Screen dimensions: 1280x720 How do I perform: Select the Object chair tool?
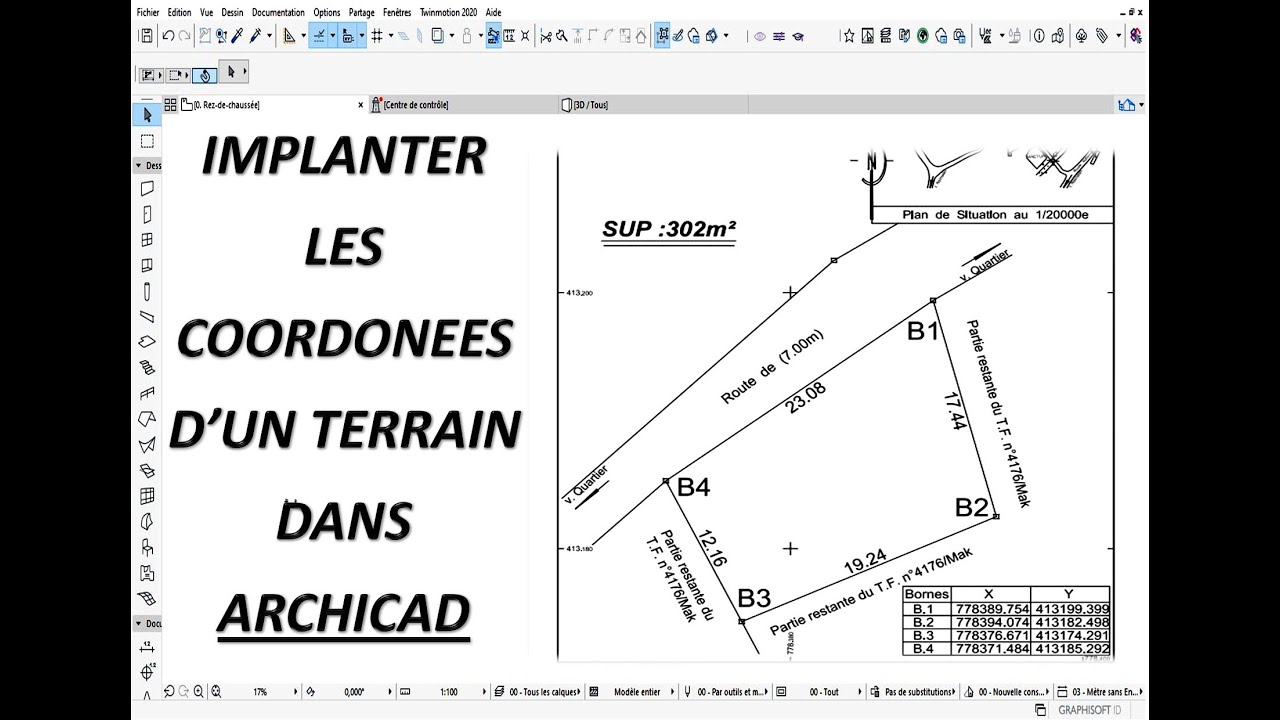pyautogui.click(x=147, y=547)
